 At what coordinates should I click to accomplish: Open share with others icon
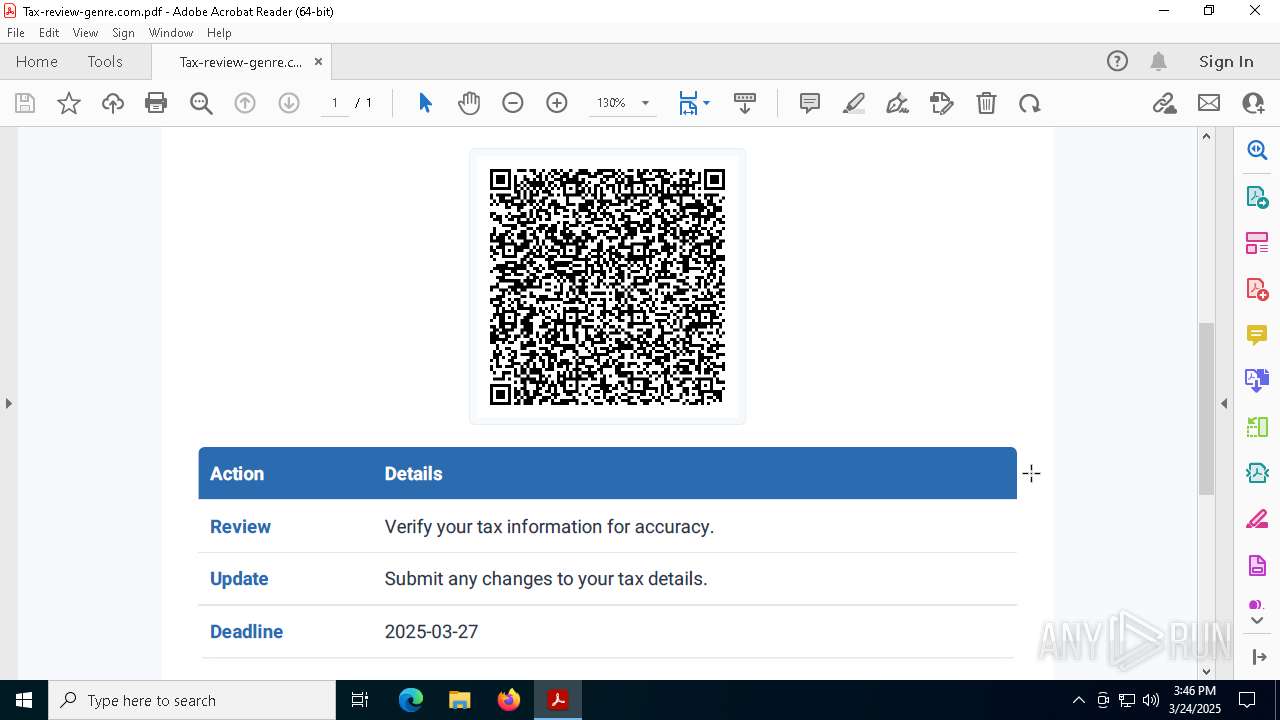pyautogui.click(x=1253, y=103)
